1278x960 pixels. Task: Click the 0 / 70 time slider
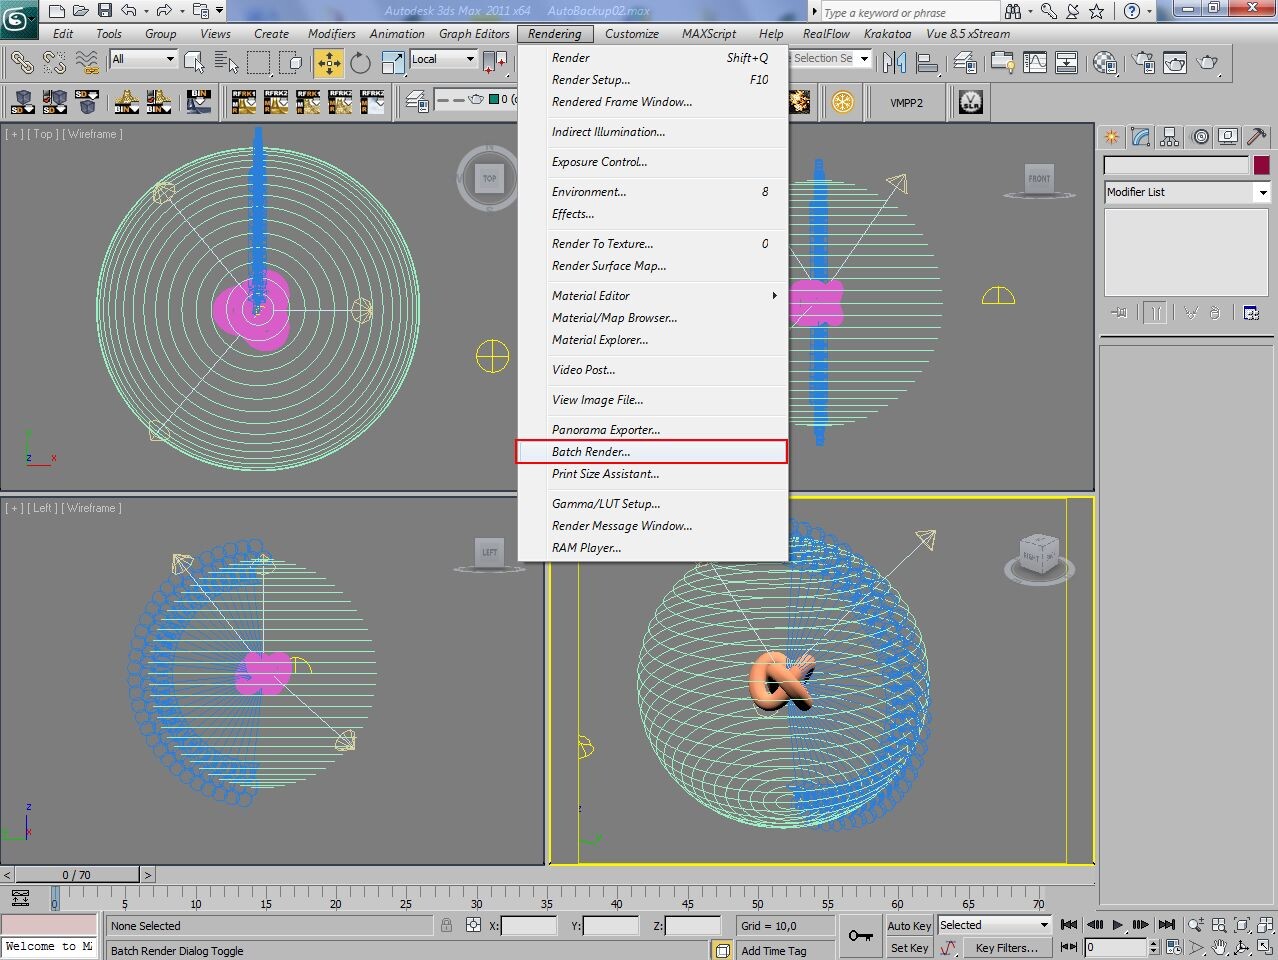click(77, 875)
